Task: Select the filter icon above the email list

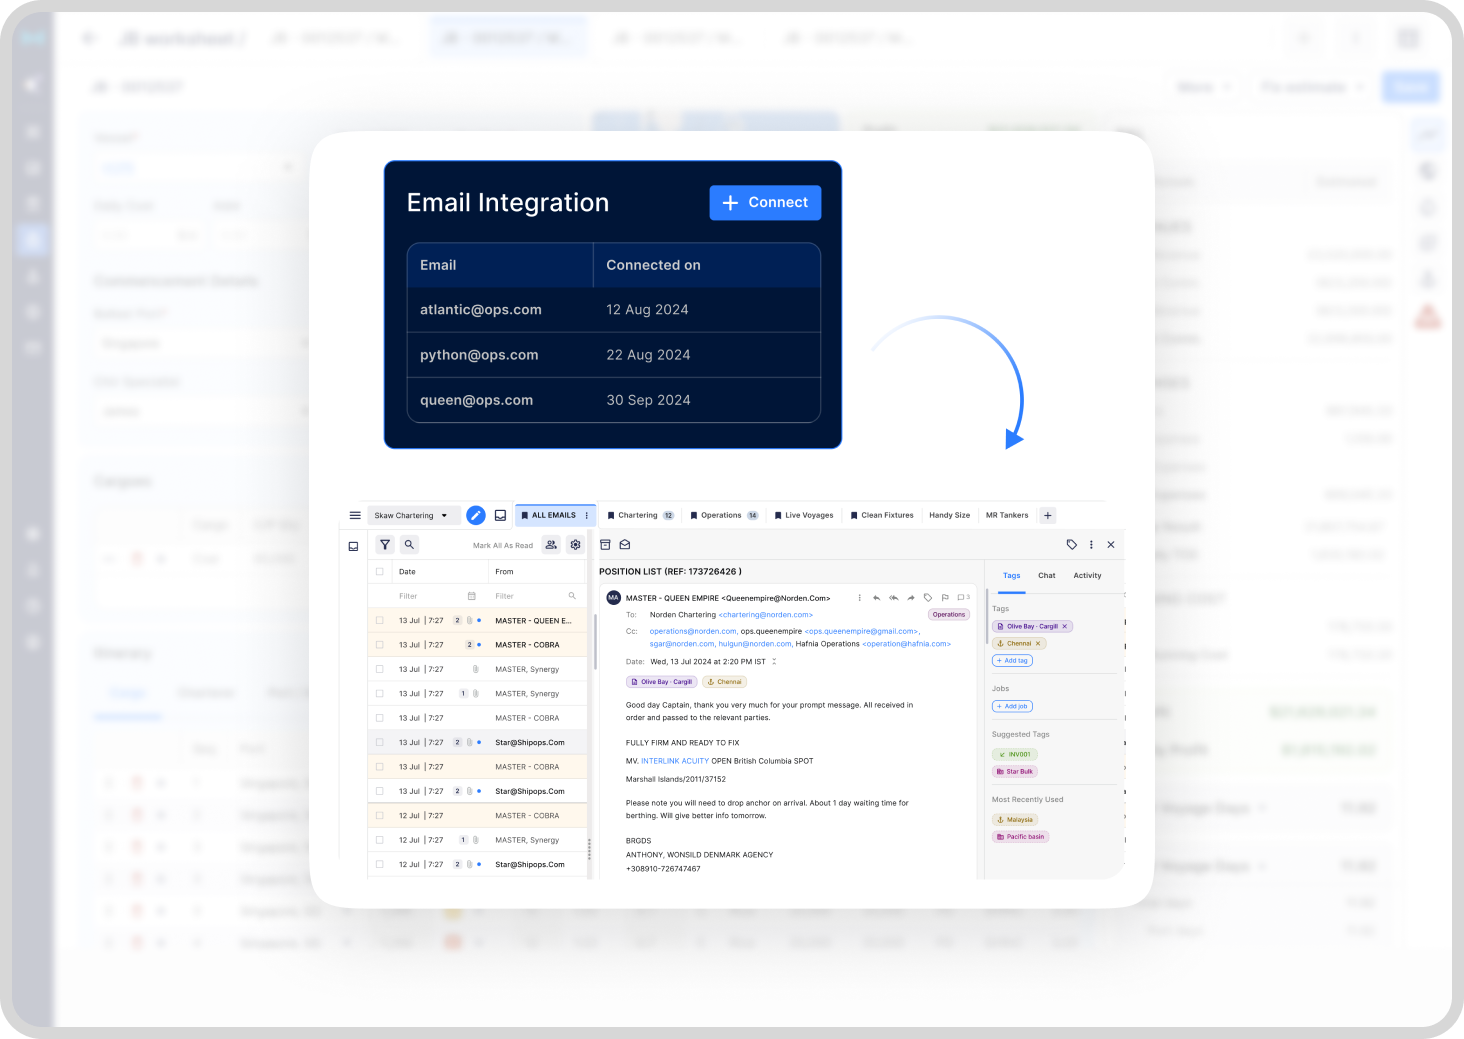Action: point(385,545)
